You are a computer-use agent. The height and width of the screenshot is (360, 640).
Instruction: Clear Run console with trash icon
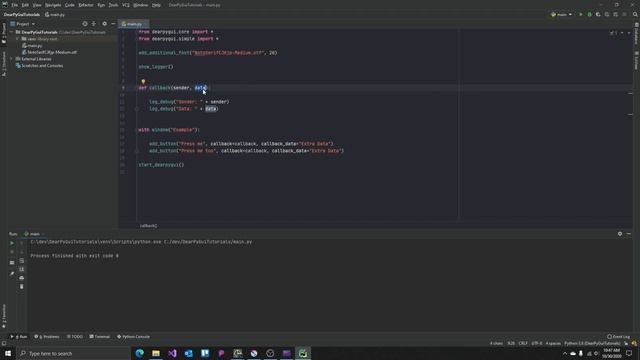click(x=22, y=287)
